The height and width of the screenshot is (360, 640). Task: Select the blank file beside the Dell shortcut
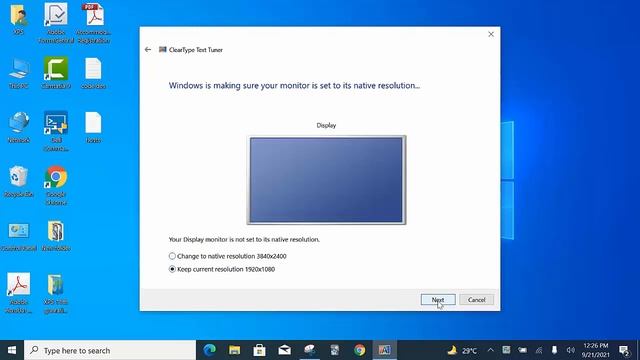point(93,127)
